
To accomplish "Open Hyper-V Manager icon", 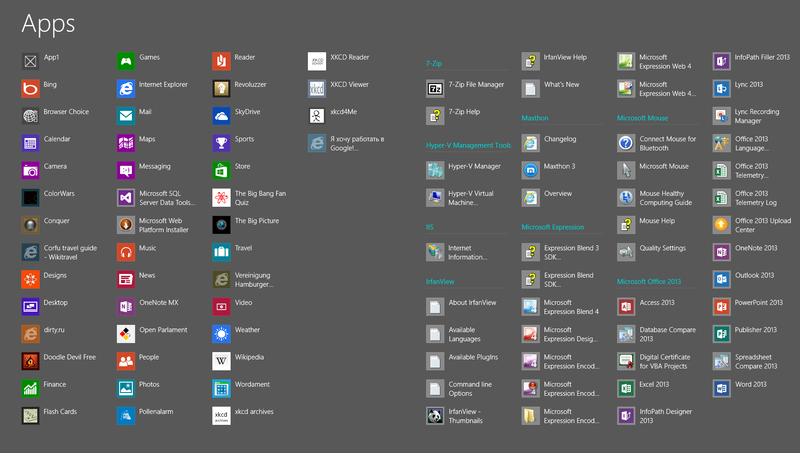I will coord(435,170).
